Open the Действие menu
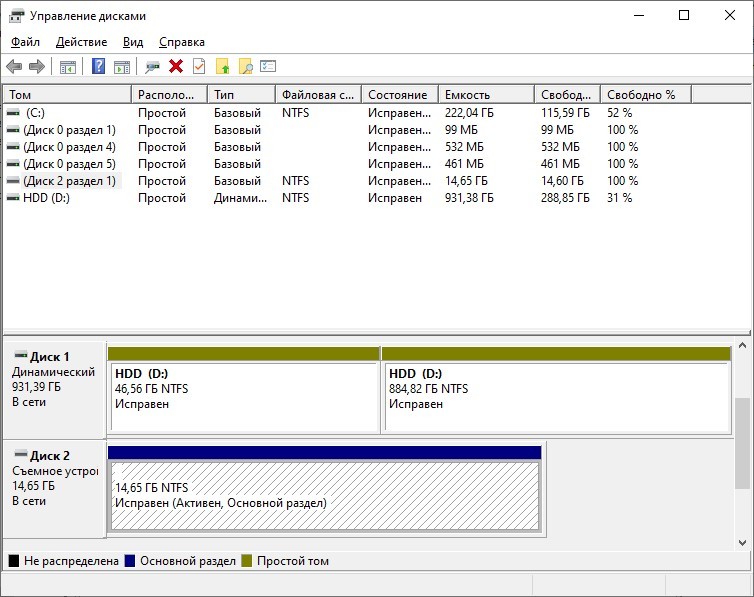The width and height of the screenshot is (754, 597). coord(81,42)
